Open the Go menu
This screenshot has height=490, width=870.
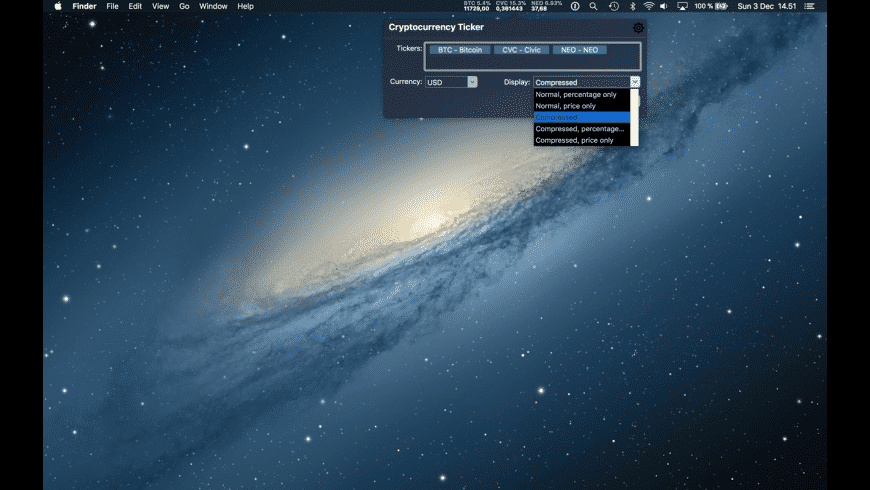tap(184, 6)
